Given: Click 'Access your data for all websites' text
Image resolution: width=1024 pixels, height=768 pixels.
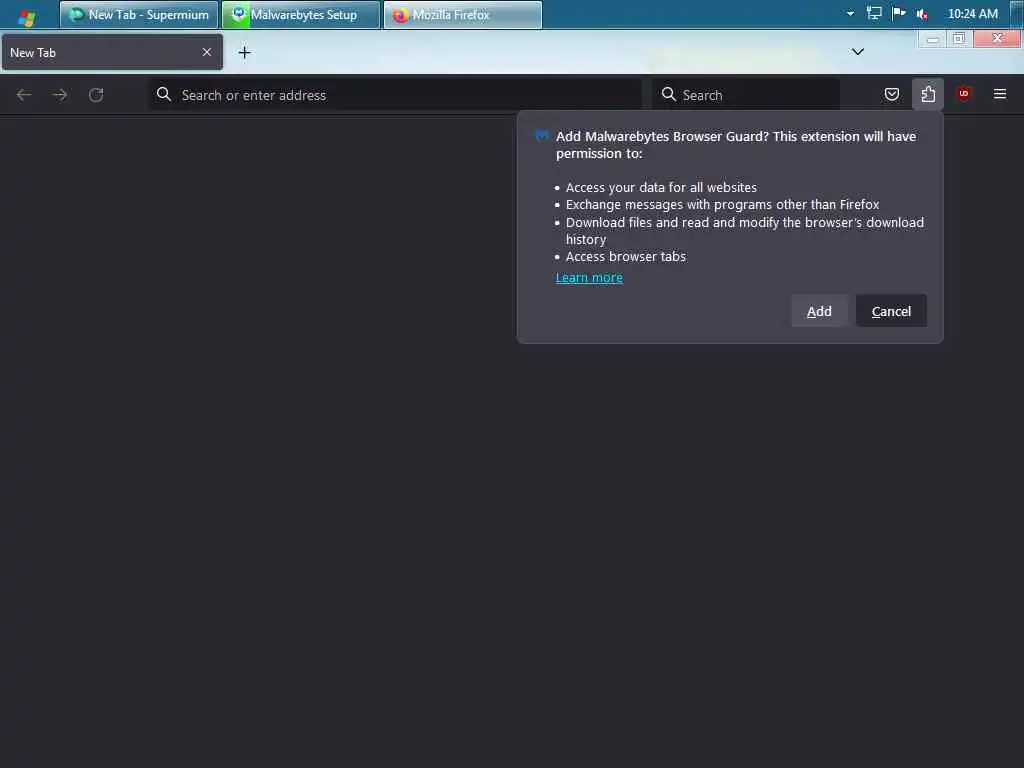Looking at the screenshot, I should tap(661, 187).
